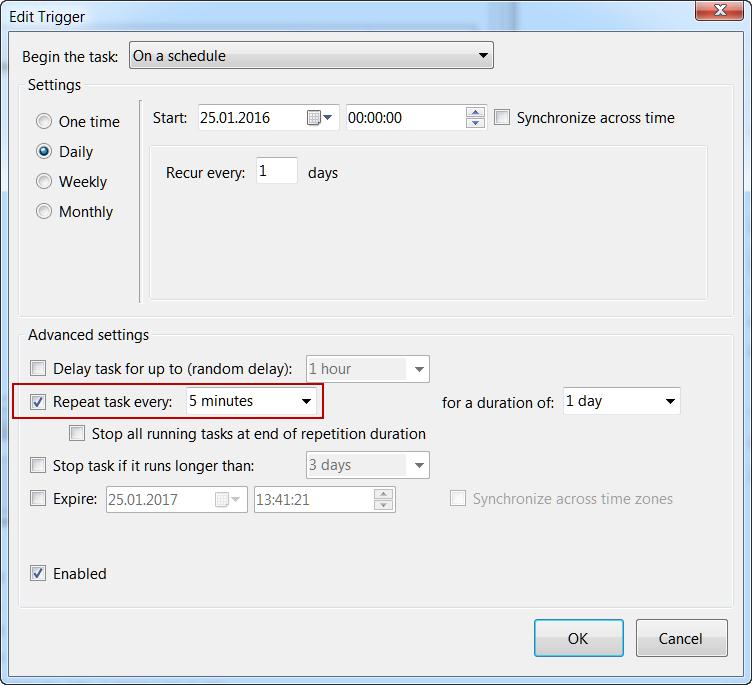Toggle Delay task for up to checkbox
752x685 pixels.
pos(38,368)
